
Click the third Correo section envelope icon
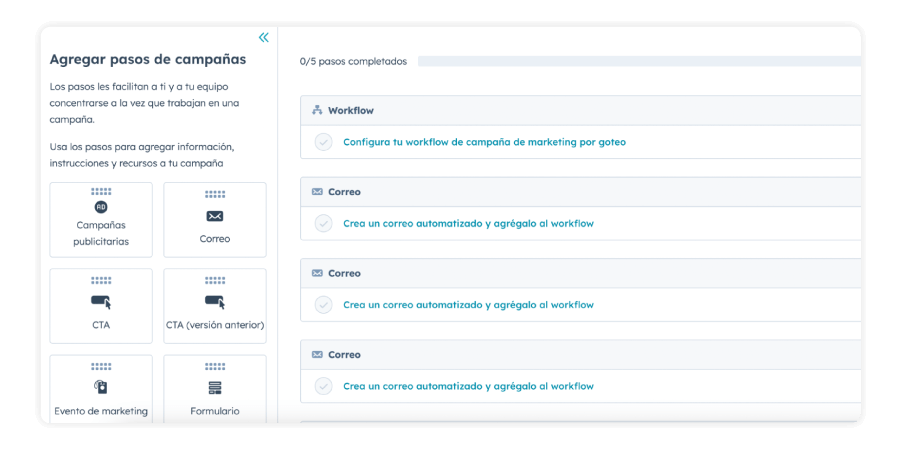click(x=317, y=355)
